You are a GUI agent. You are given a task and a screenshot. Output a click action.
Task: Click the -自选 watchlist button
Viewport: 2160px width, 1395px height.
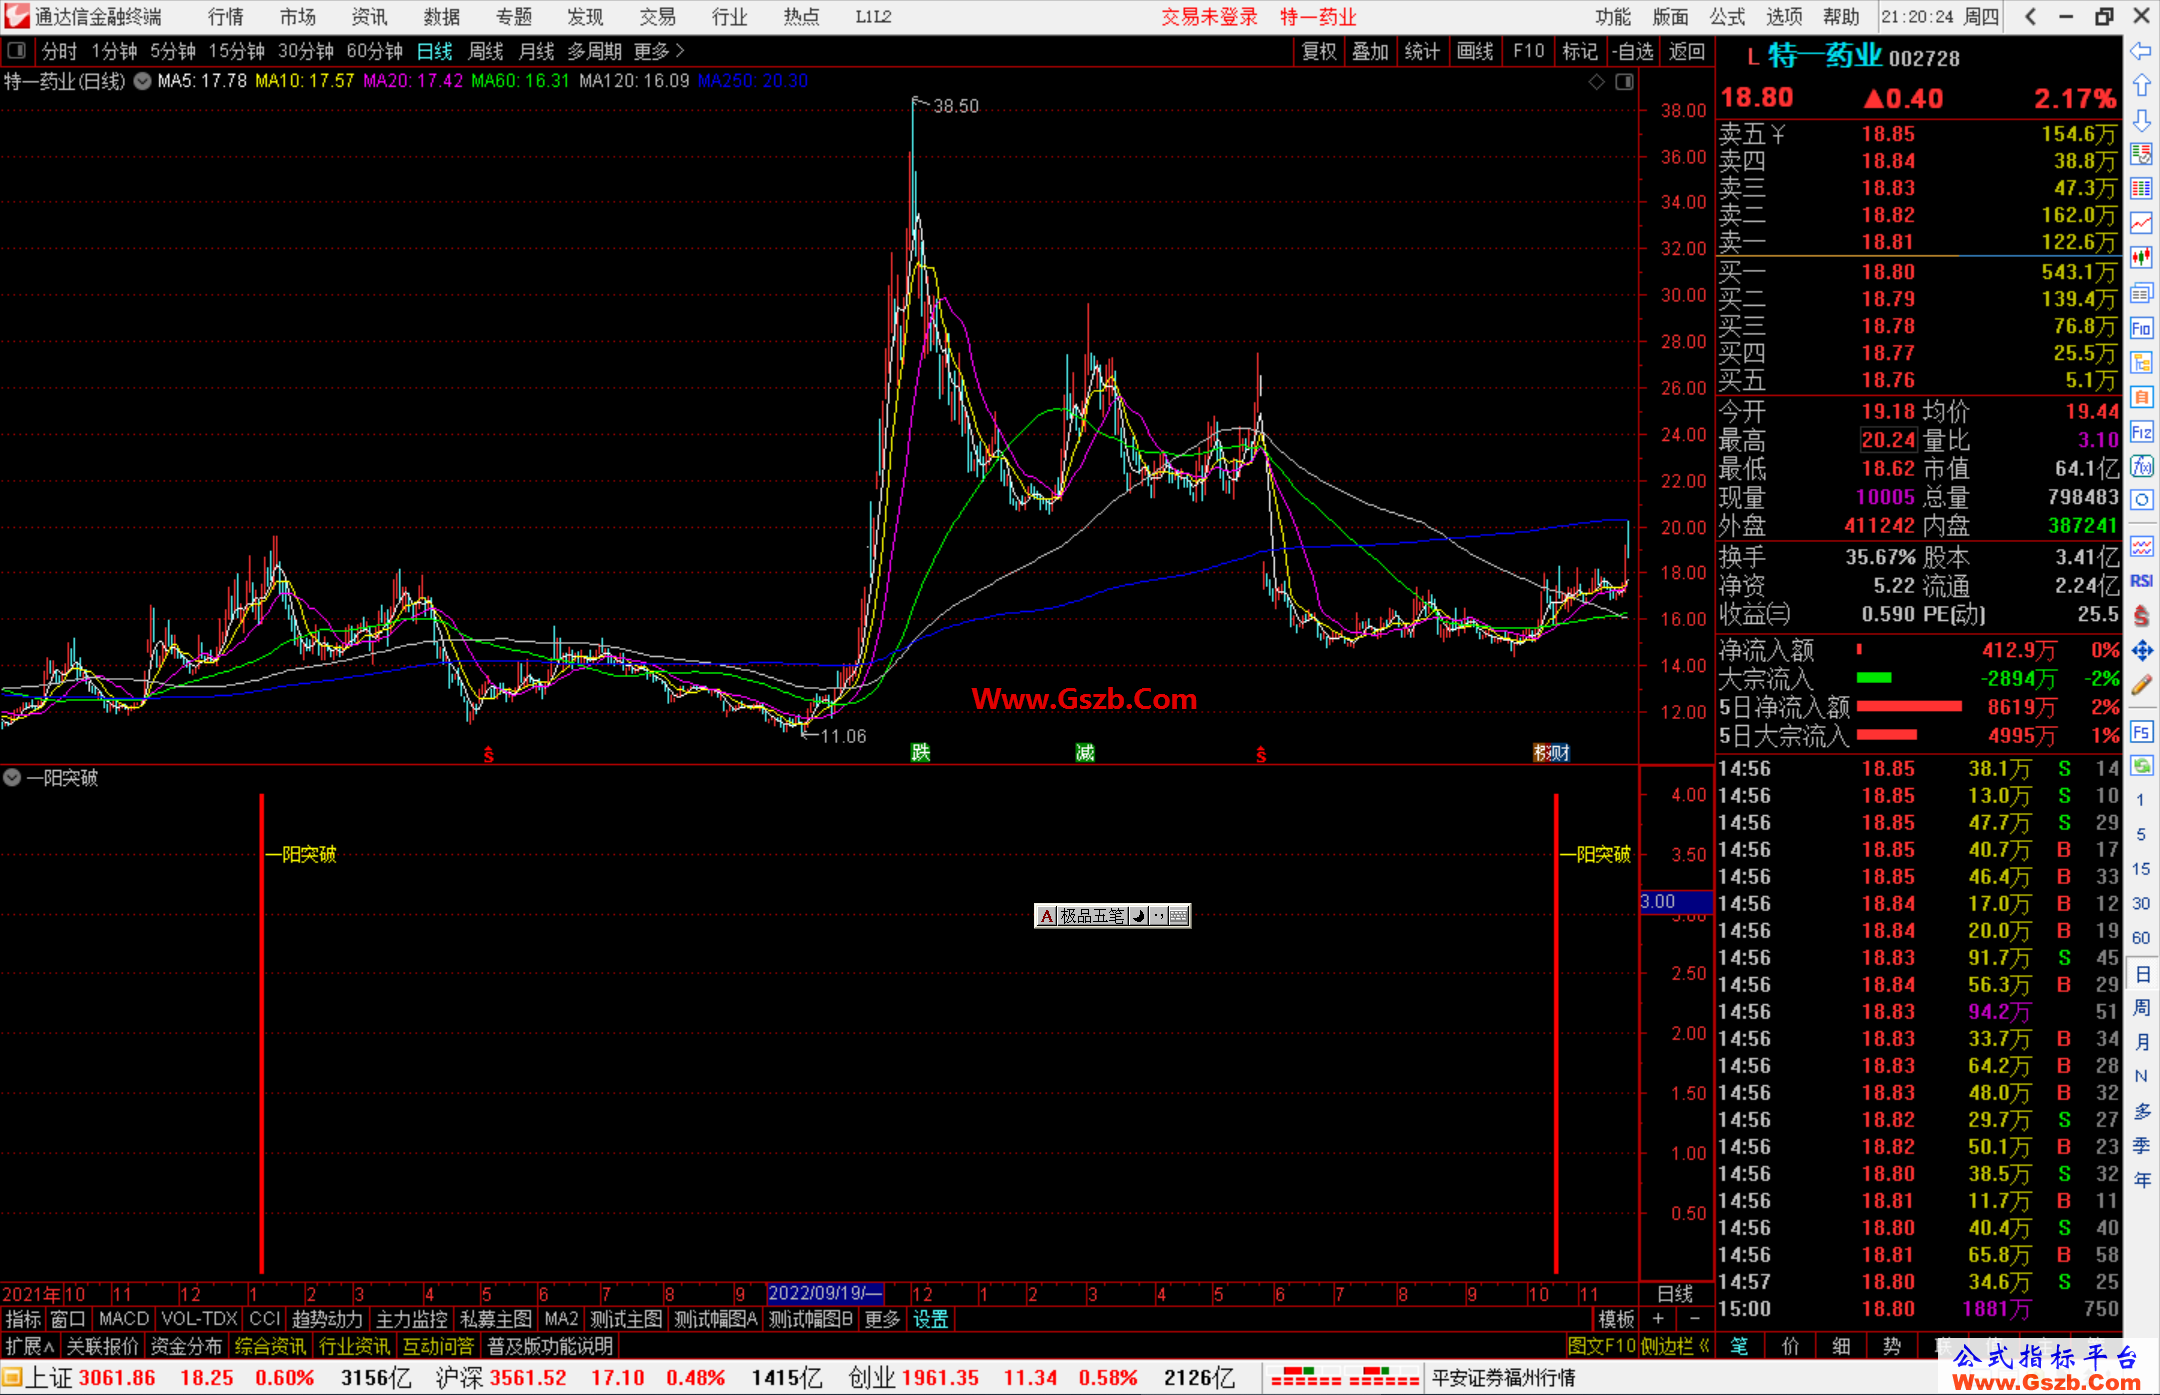click(1633, 51)
